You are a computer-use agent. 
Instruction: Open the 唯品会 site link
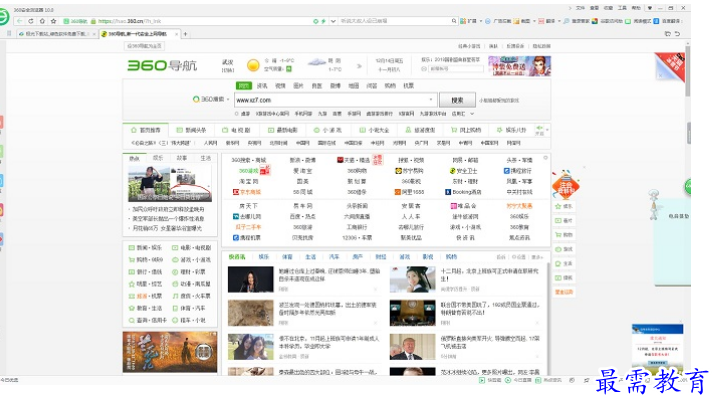(463, 206)
